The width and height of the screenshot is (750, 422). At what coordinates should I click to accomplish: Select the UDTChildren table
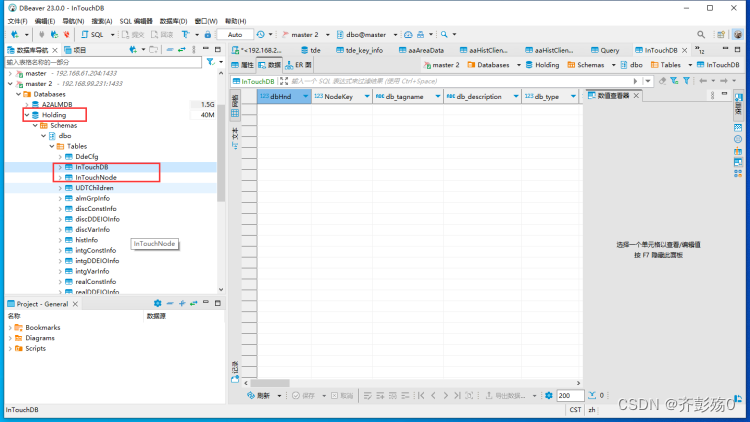pos(94,188)
